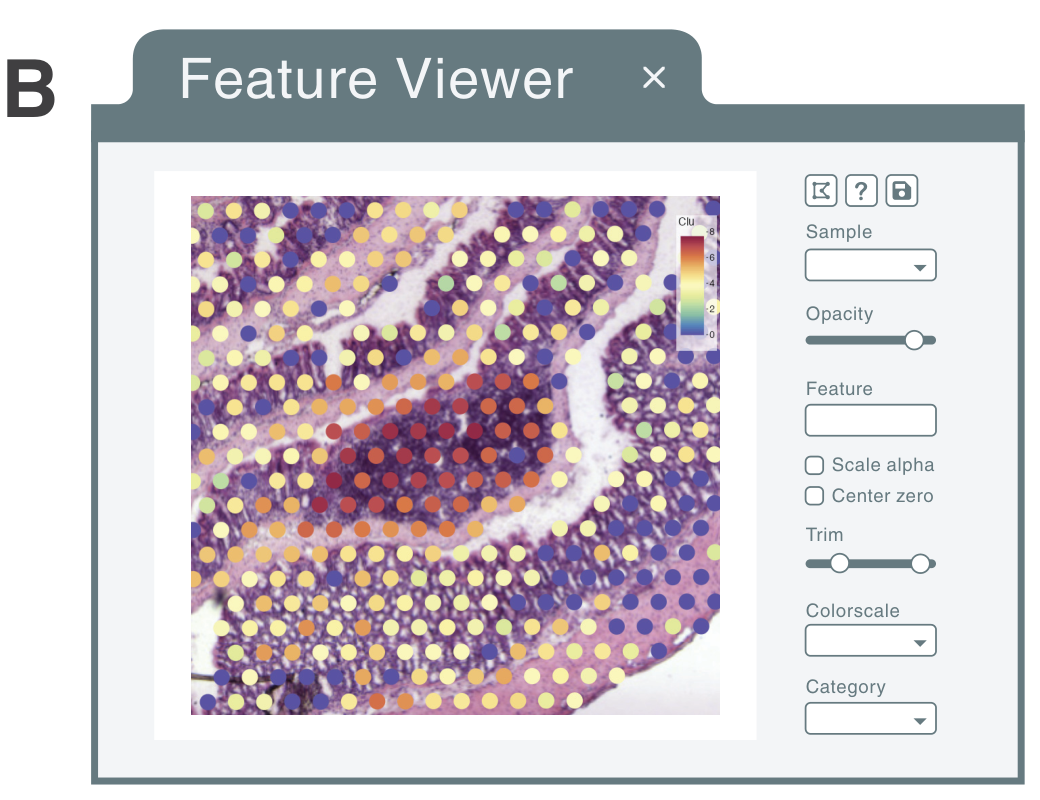Open the Sample dropdown

870,265
